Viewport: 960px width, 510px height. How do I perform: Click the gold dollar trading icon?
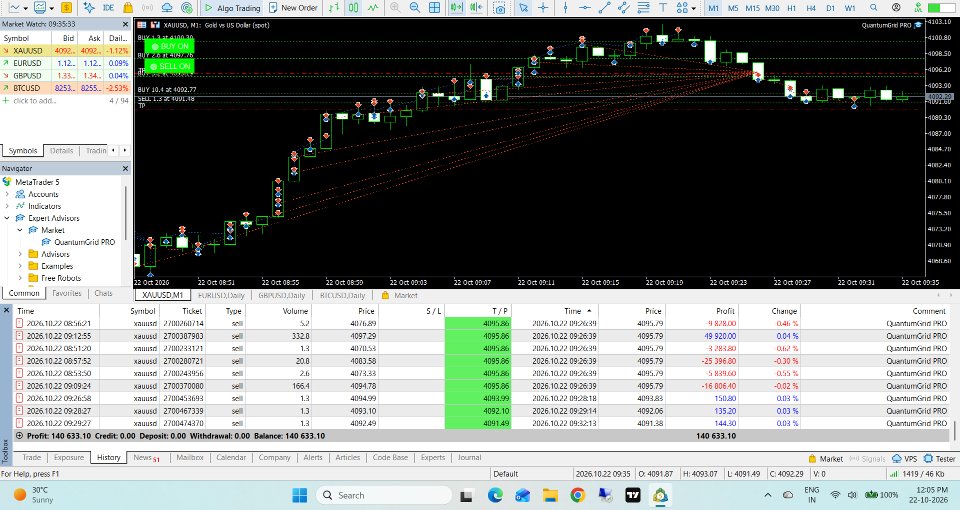click(66, 7)
